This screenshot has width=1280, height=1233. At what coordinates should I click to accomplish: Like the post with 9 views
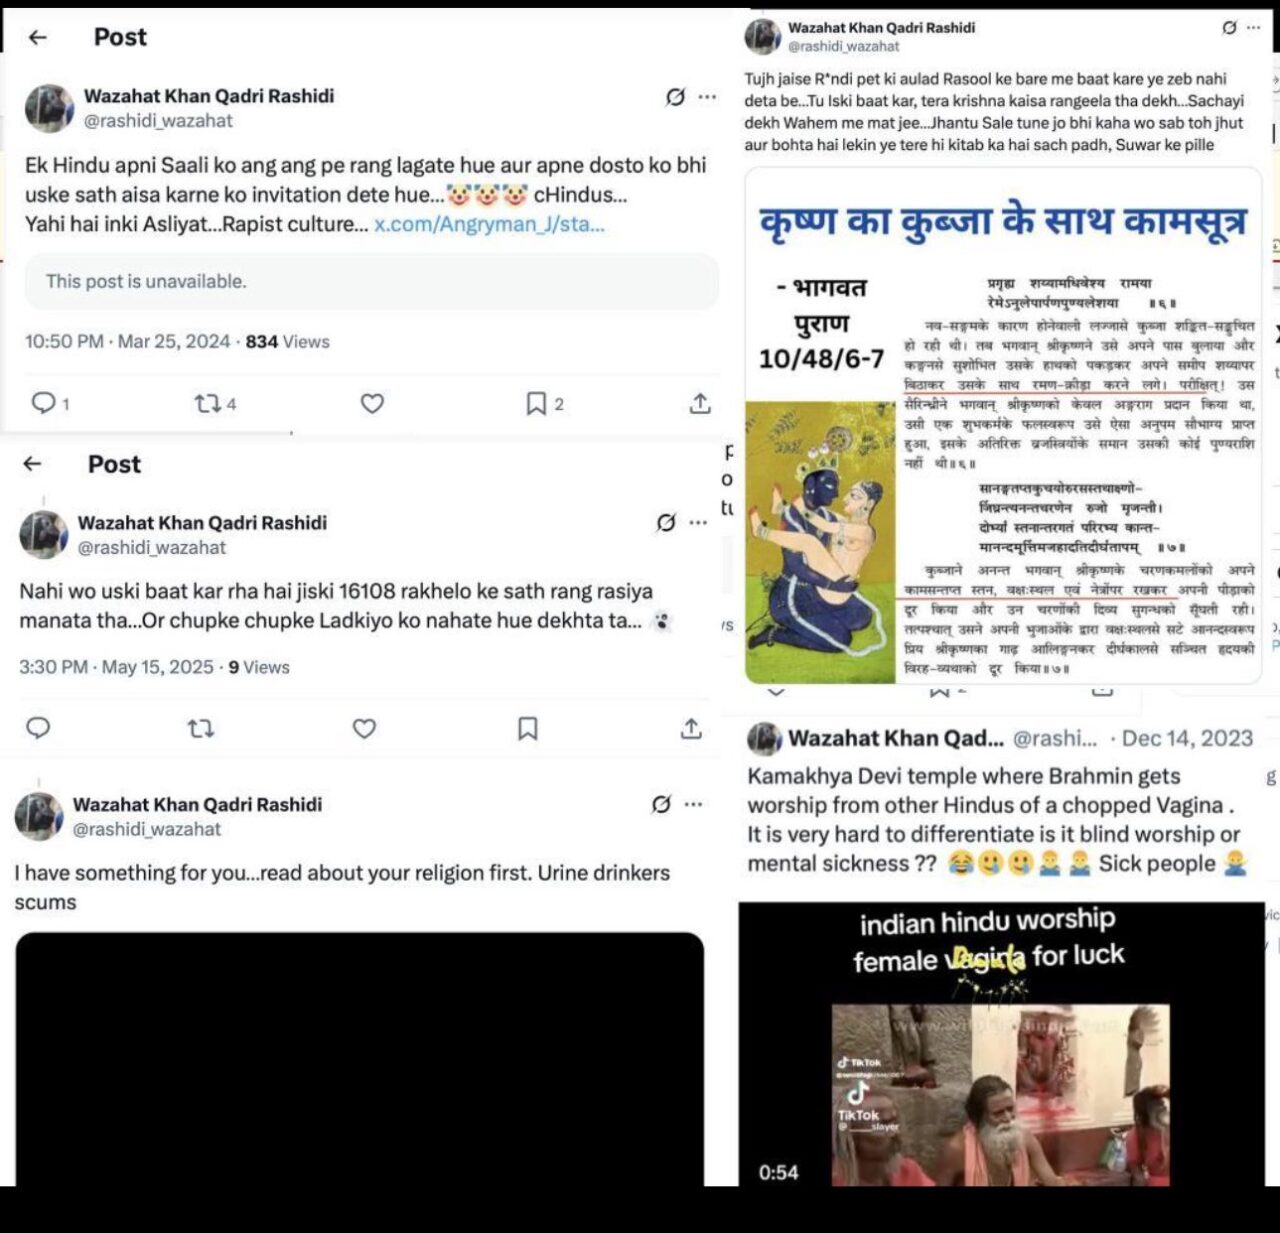[364, 729]
